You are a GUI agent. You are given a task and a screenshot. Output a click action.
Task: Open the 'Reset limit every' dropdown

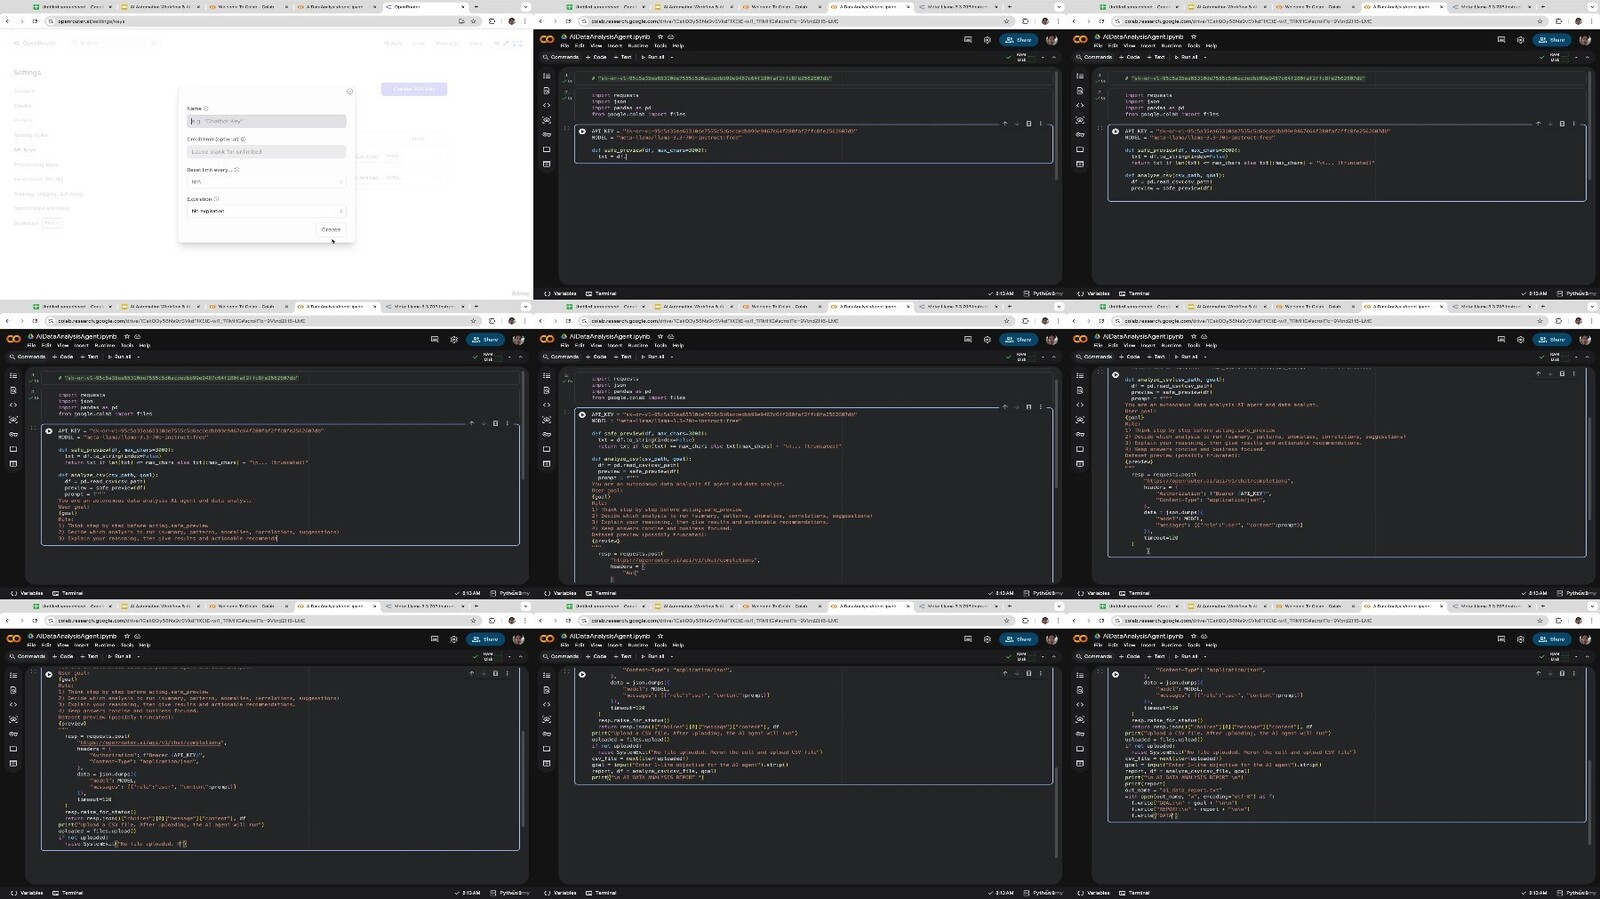(266, 182)
